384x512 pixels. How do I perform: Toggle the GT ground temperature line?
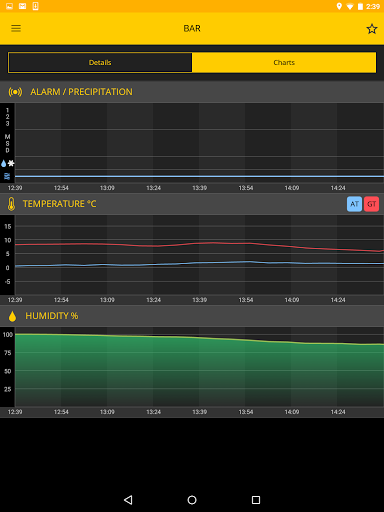coord(371,204)
